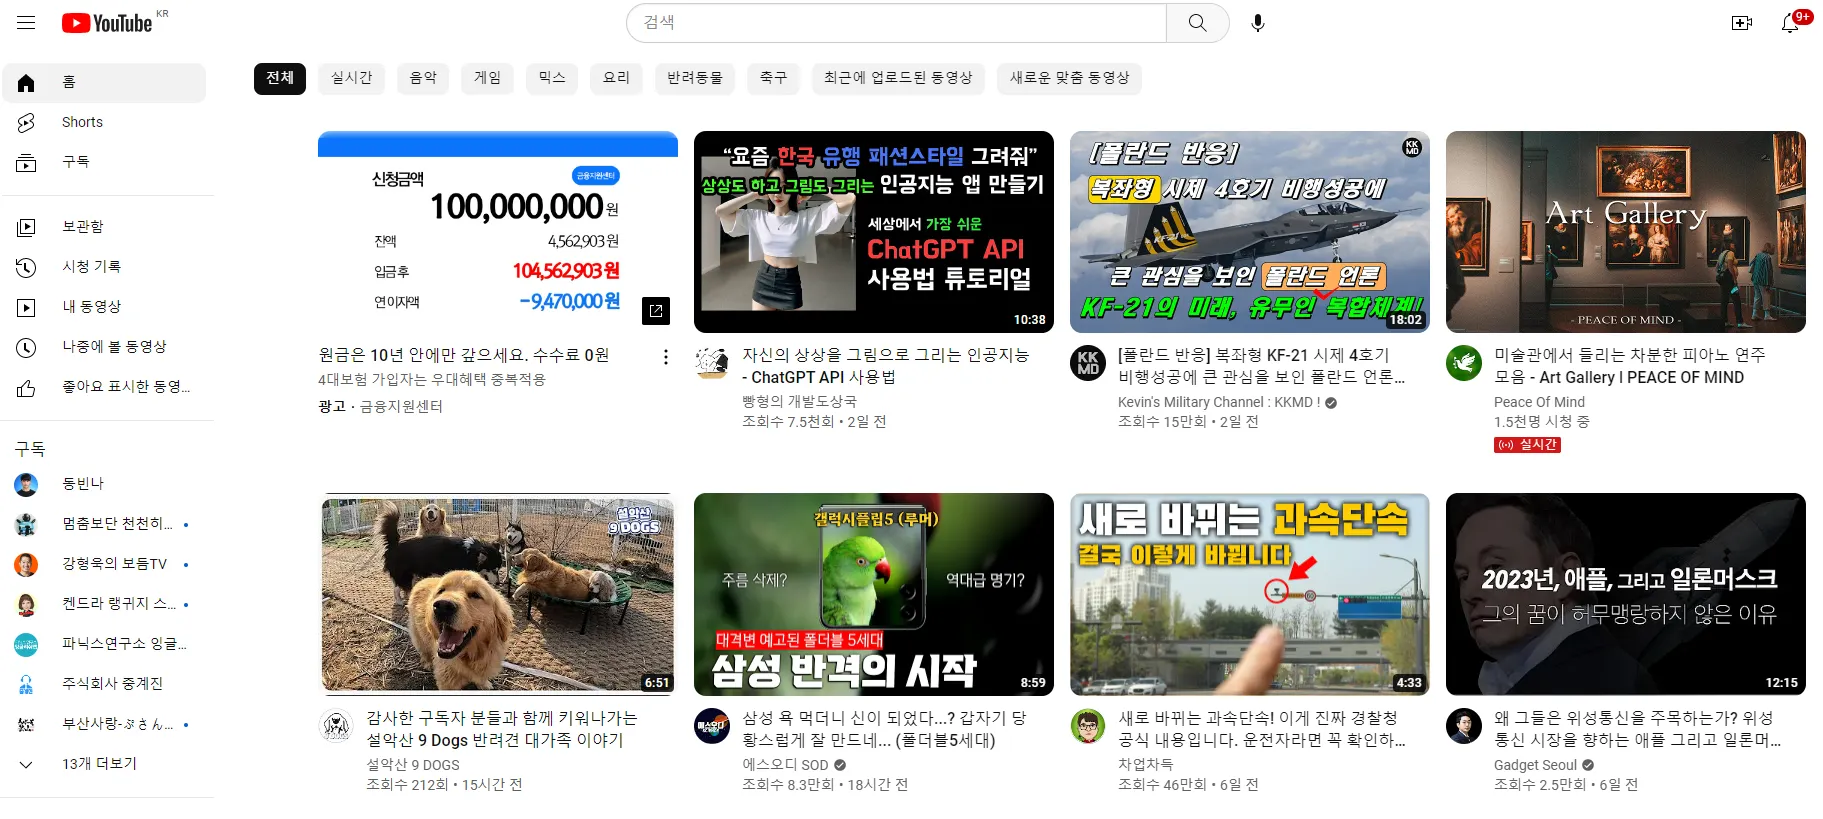Screen dimensions: 1823x819
Task: Play the 설악산 9 DOGS thumbnail
Action: 498,594
